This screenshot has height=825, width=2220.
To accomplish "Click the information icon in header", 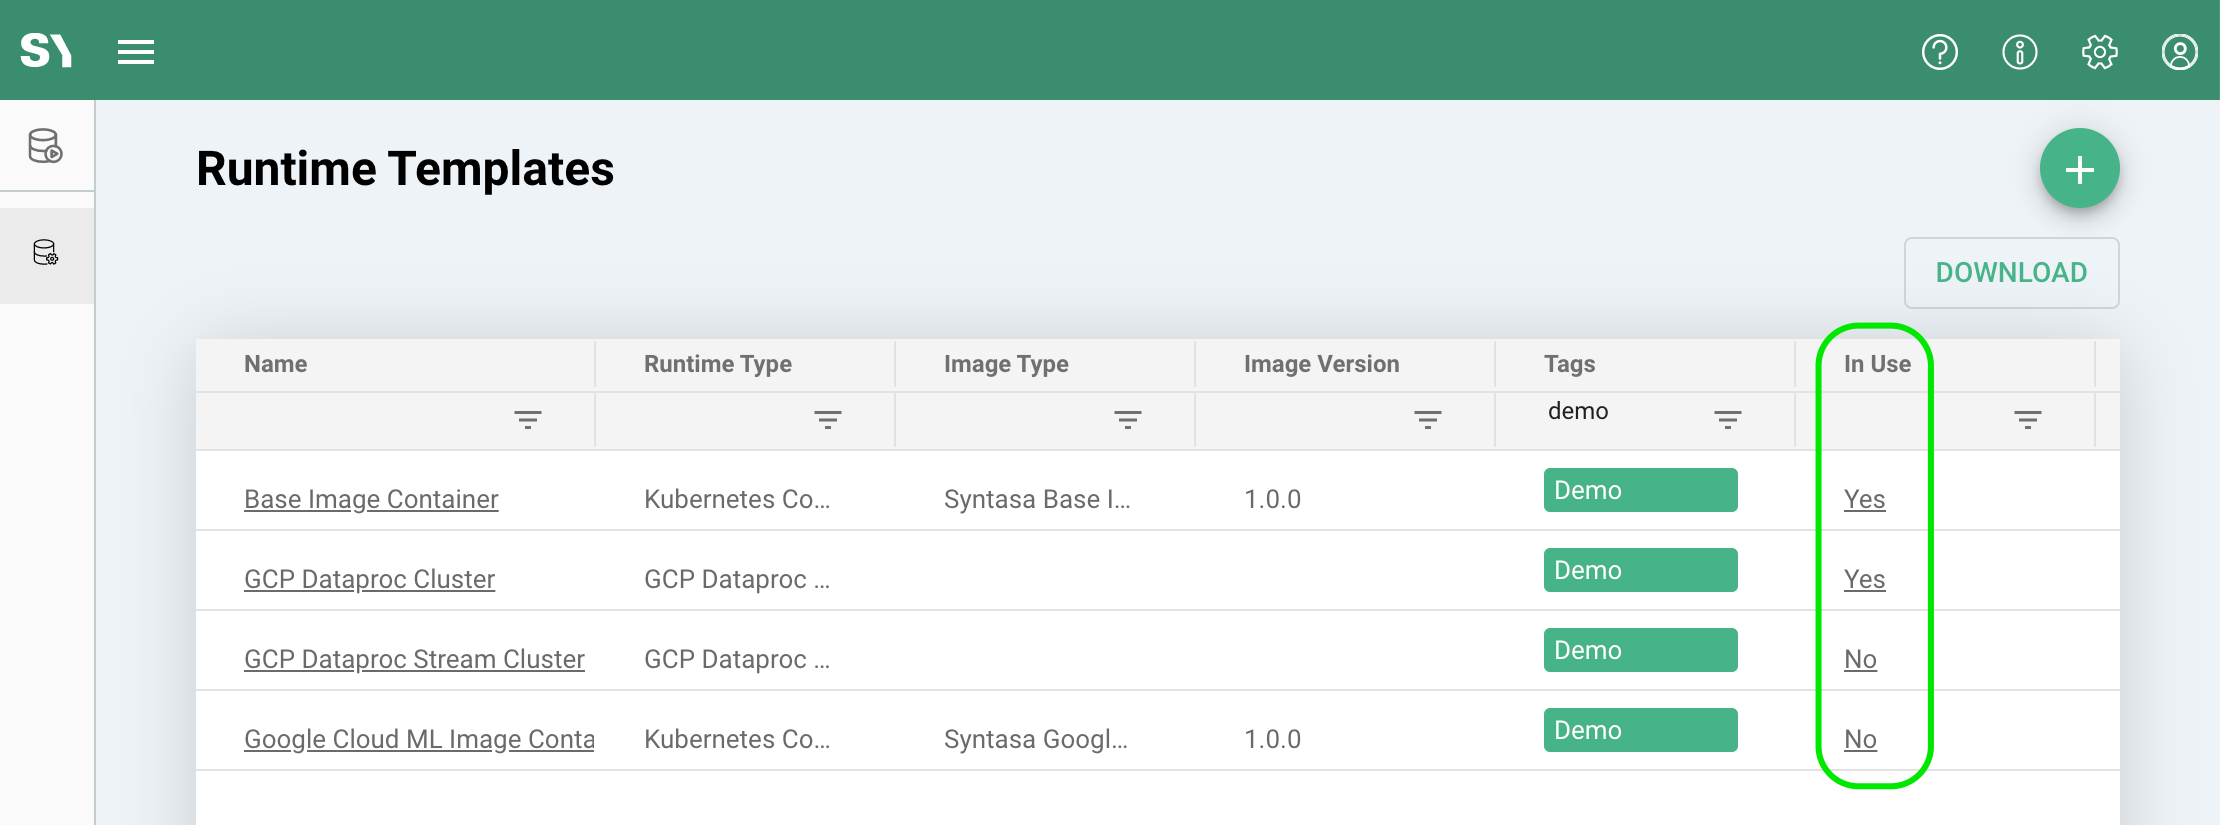I will [x=2019, y=52].
